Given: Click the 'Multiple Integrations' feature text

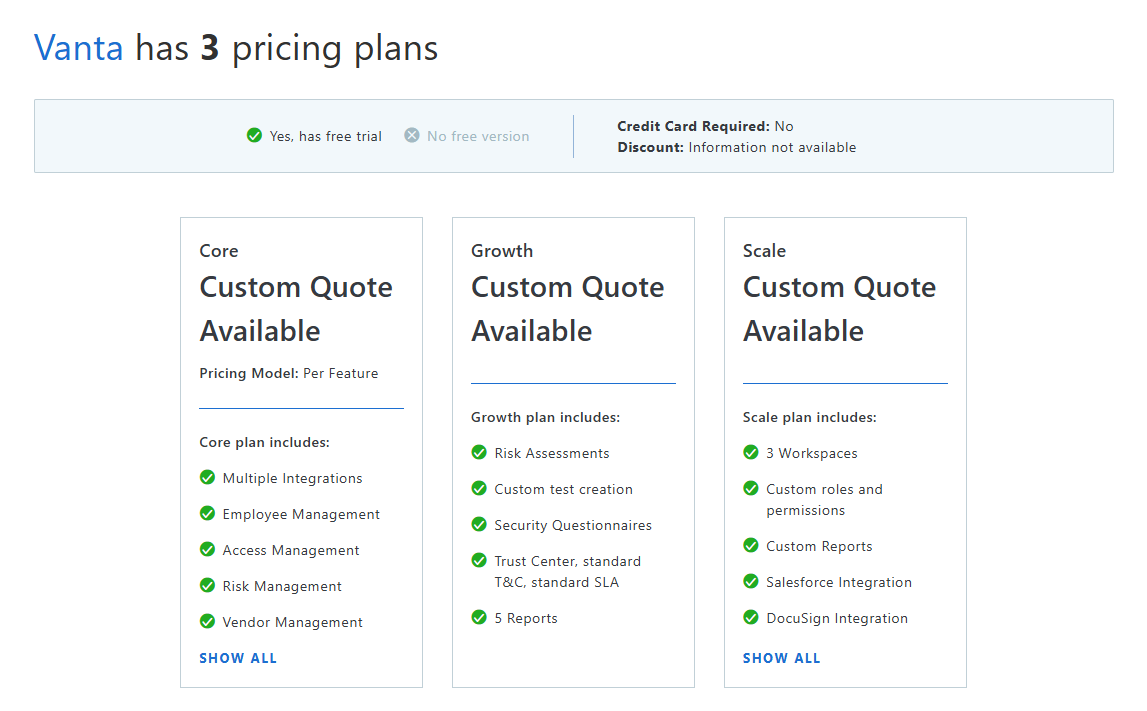Looking at the screenshot, I should coord(293,478).
